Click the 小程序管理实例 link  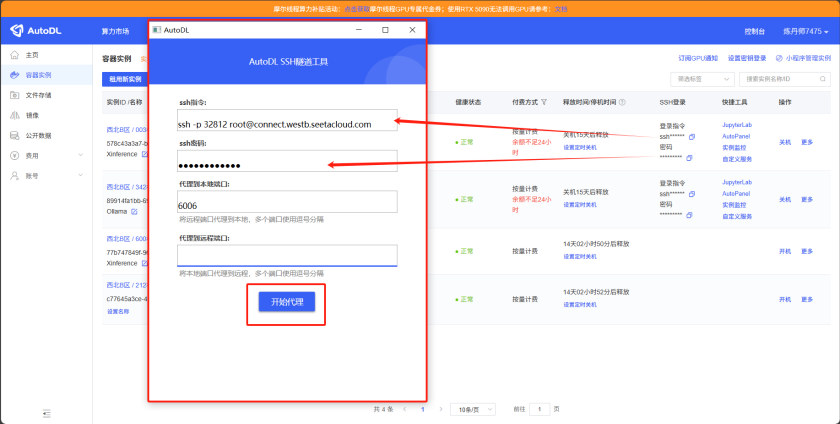(804, 58)
